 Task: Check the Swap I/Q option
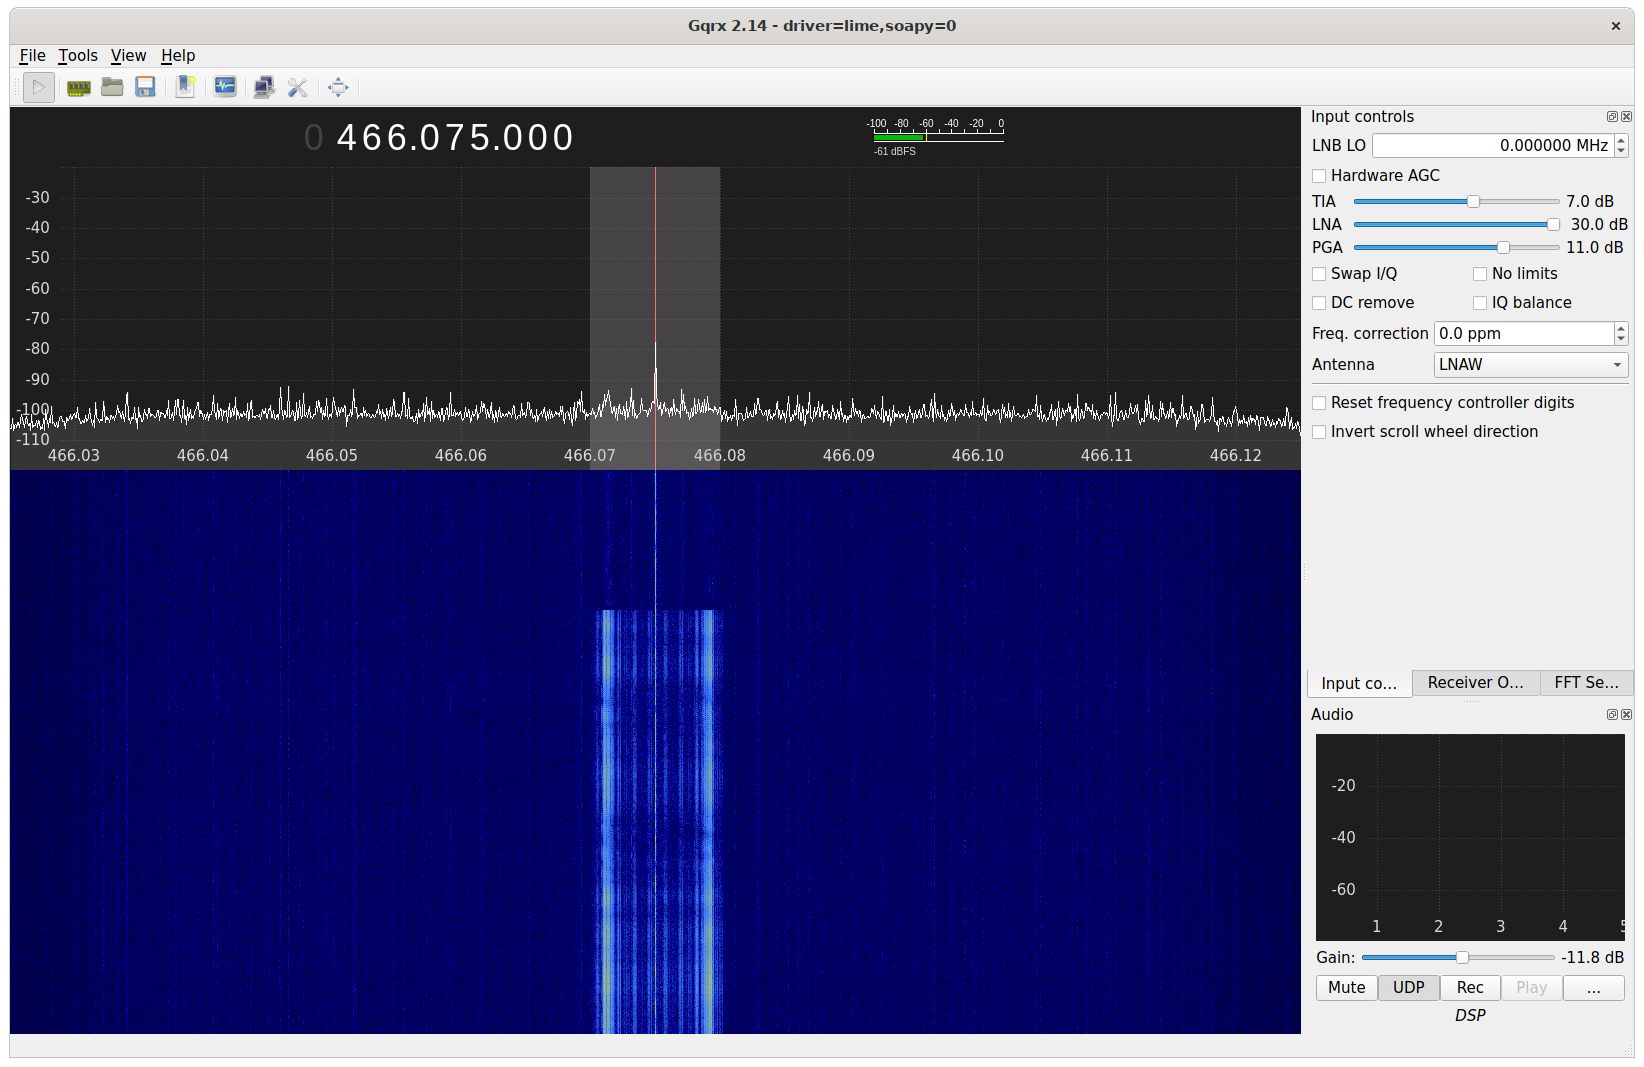pos(1319,273)
